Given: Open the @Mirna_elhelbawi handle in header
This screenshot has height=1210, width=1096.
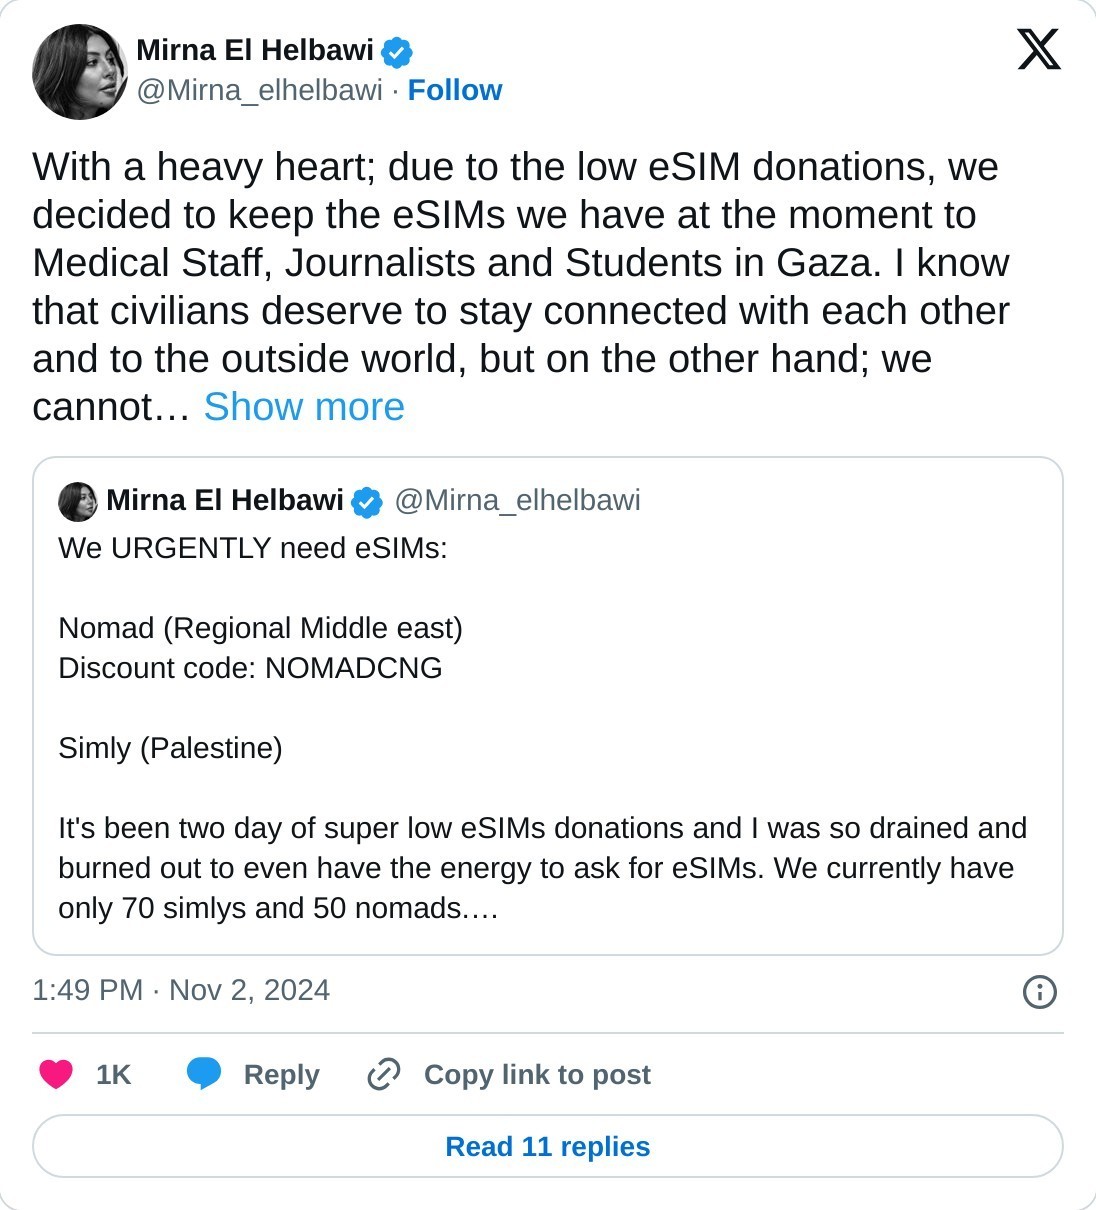Looking at the screenshot, I should pyautogui.click(x=259, y=90).
